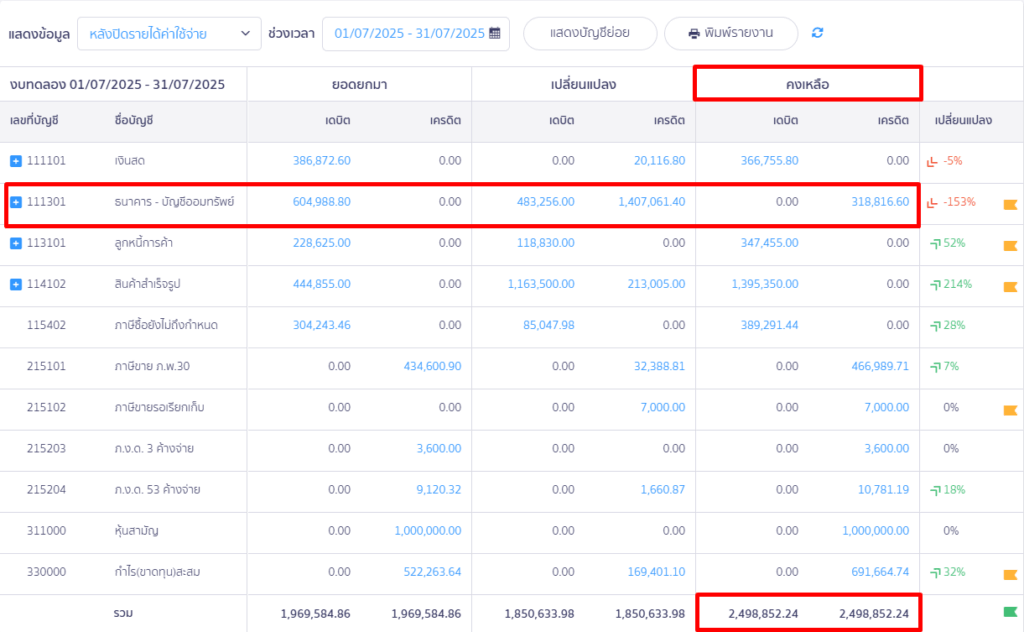Click the green flag in the total row
This screenshot has height=632, width=1024.
click(1010, 613)
